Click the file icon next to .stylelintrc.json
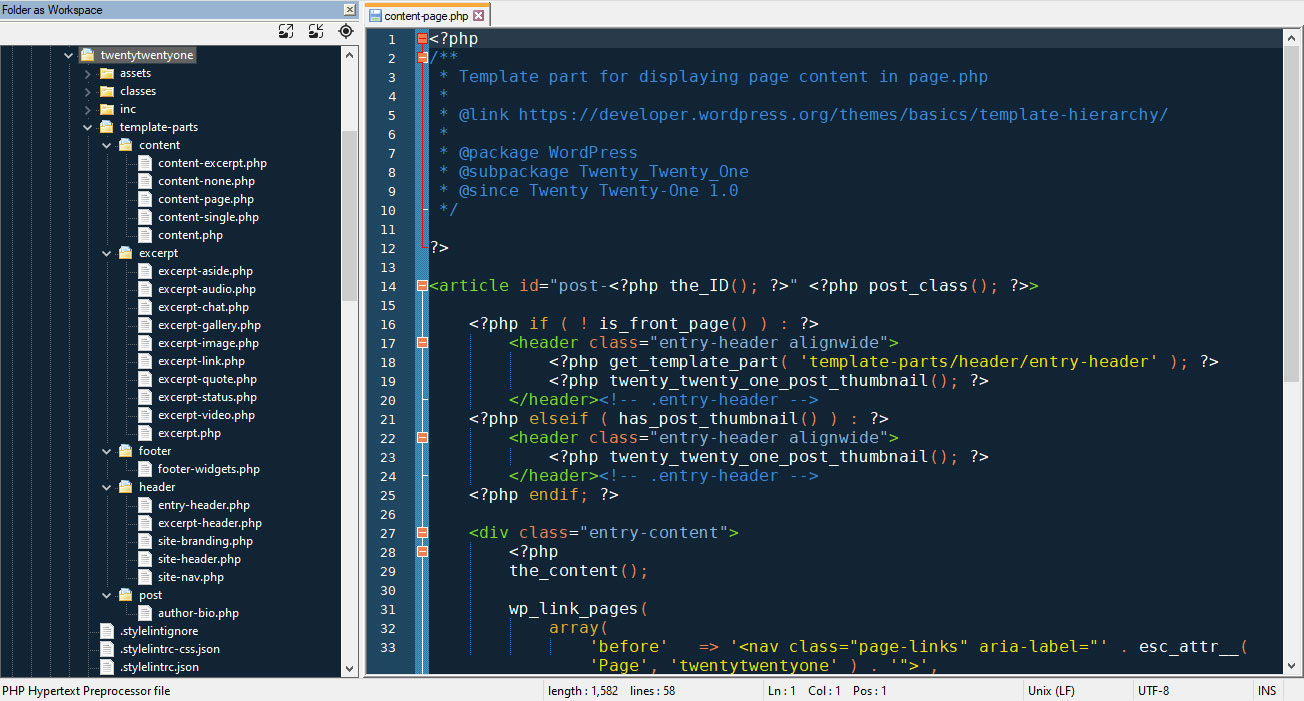This screenshot has height=701, width=1304. coord(106,666)
